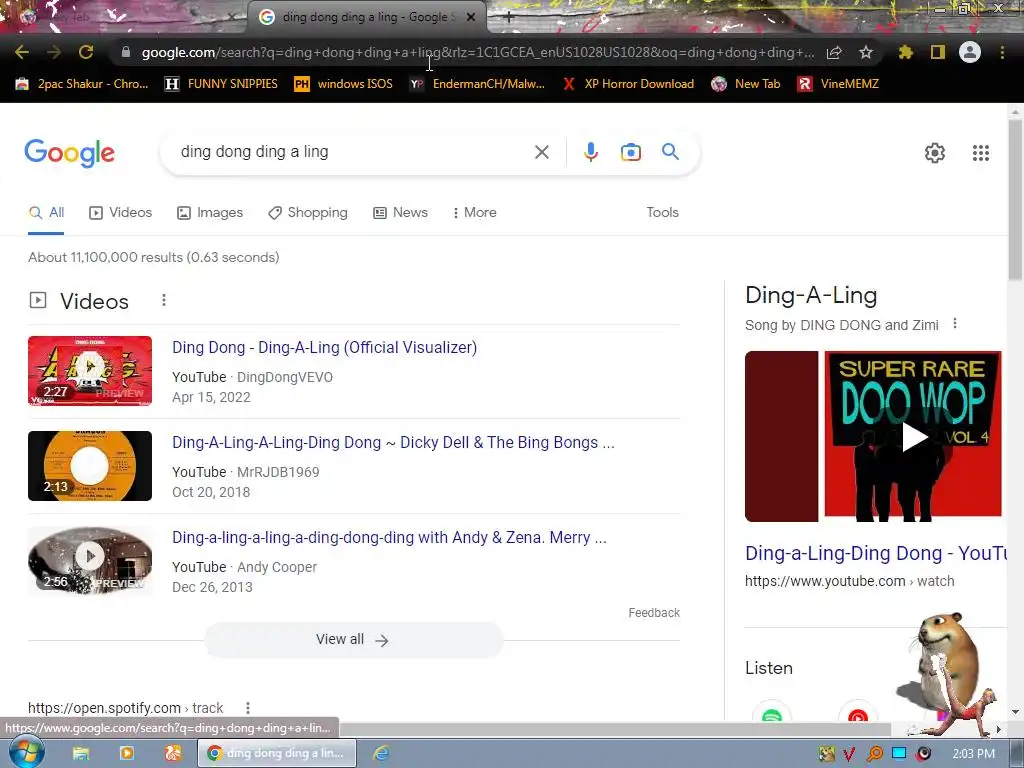Screen dimensions: 1024x768
Task: Open the Windows Start orb
Action: (x=27, y=754)
